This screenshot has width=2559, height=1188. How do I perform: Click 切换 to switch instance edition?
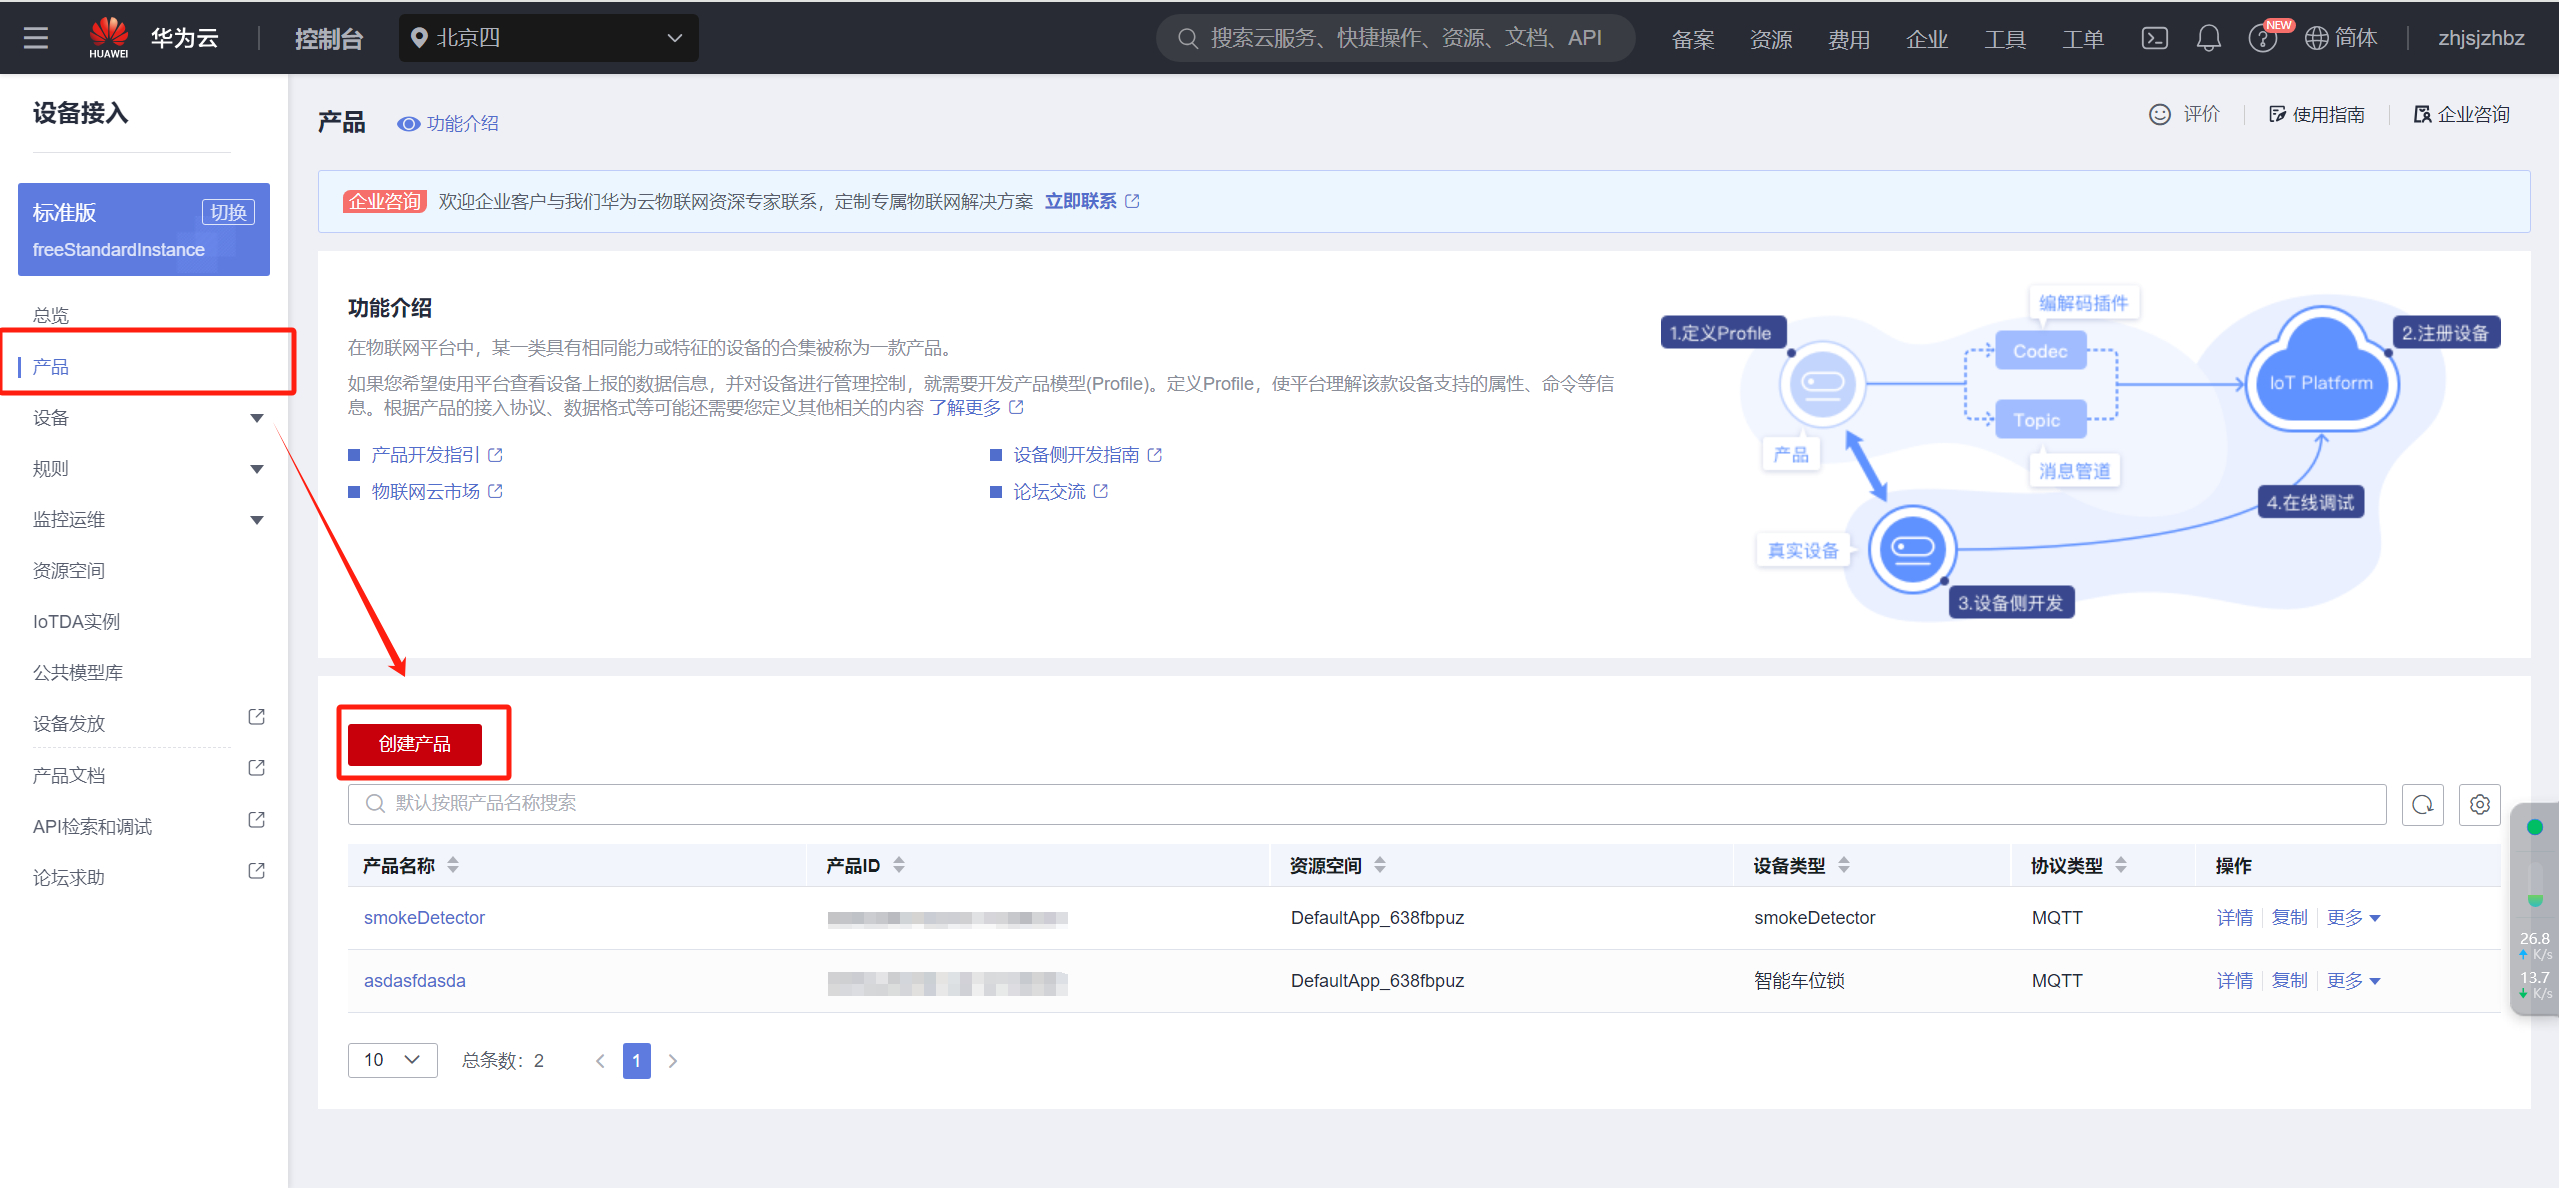click(228, 212)
